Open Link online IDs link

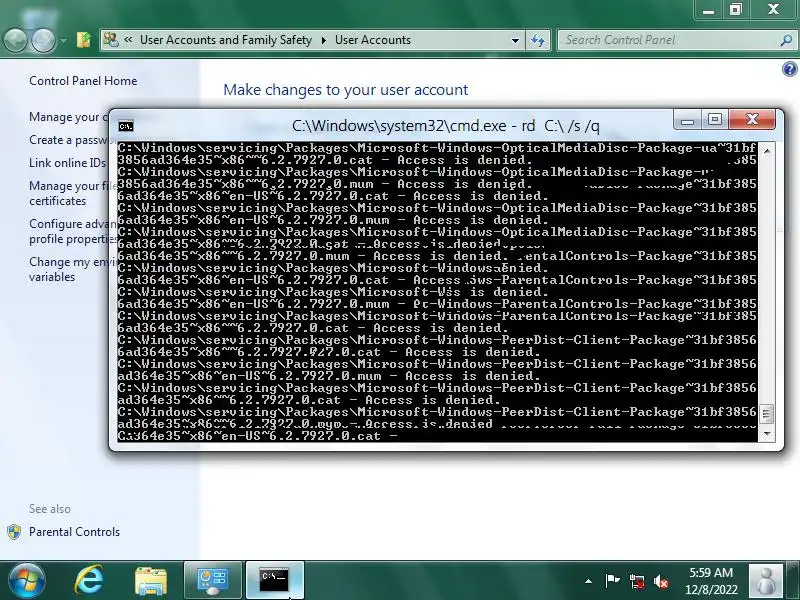(67, 163)
